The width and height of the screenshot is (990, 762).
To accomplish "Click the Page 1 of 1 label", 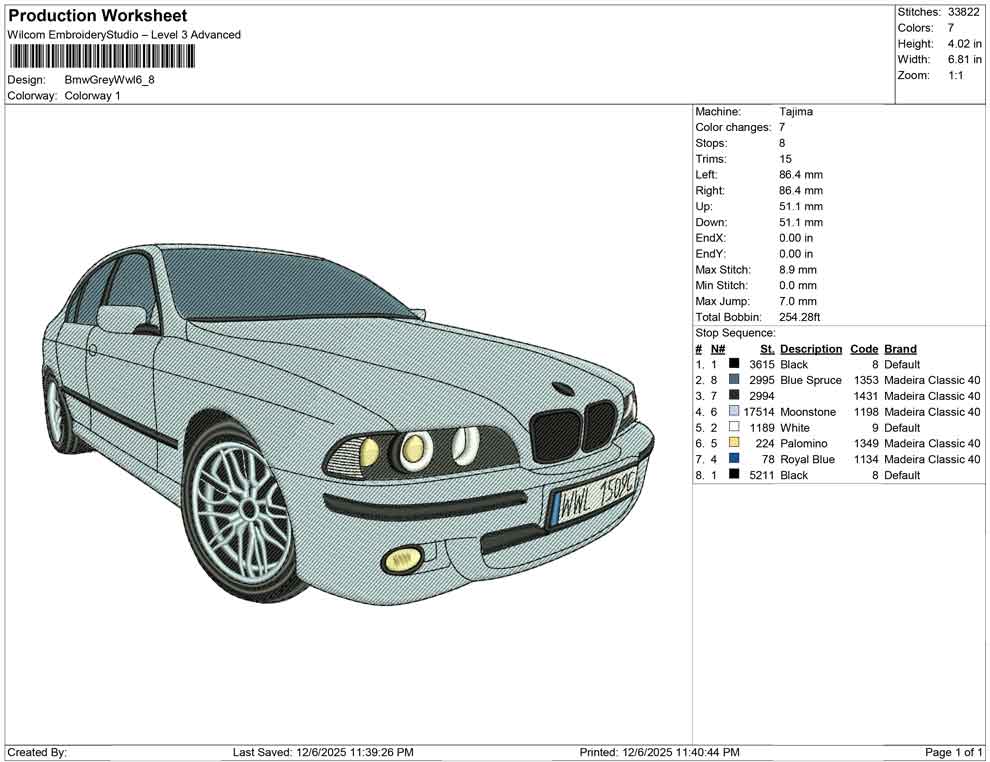I will [x=950, y=752].
